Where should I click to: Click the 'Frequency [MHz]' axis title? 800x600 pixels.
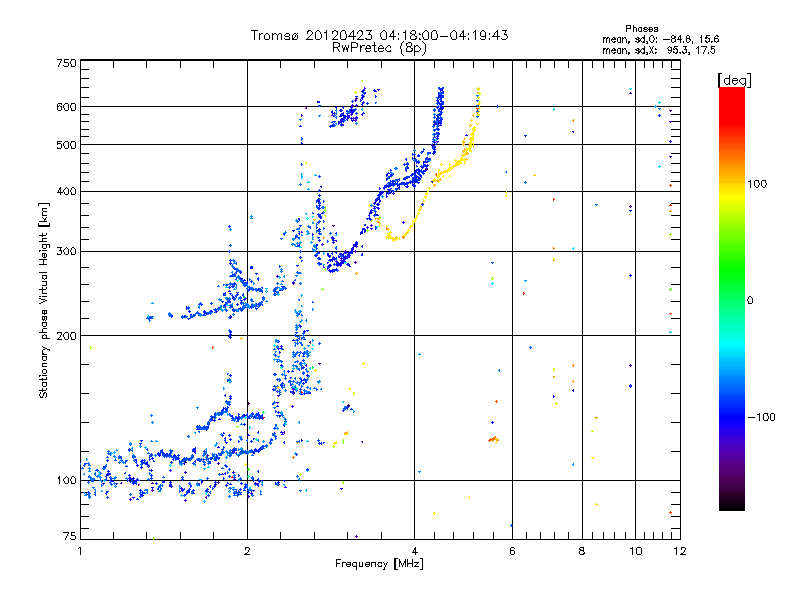pos(379,564)
